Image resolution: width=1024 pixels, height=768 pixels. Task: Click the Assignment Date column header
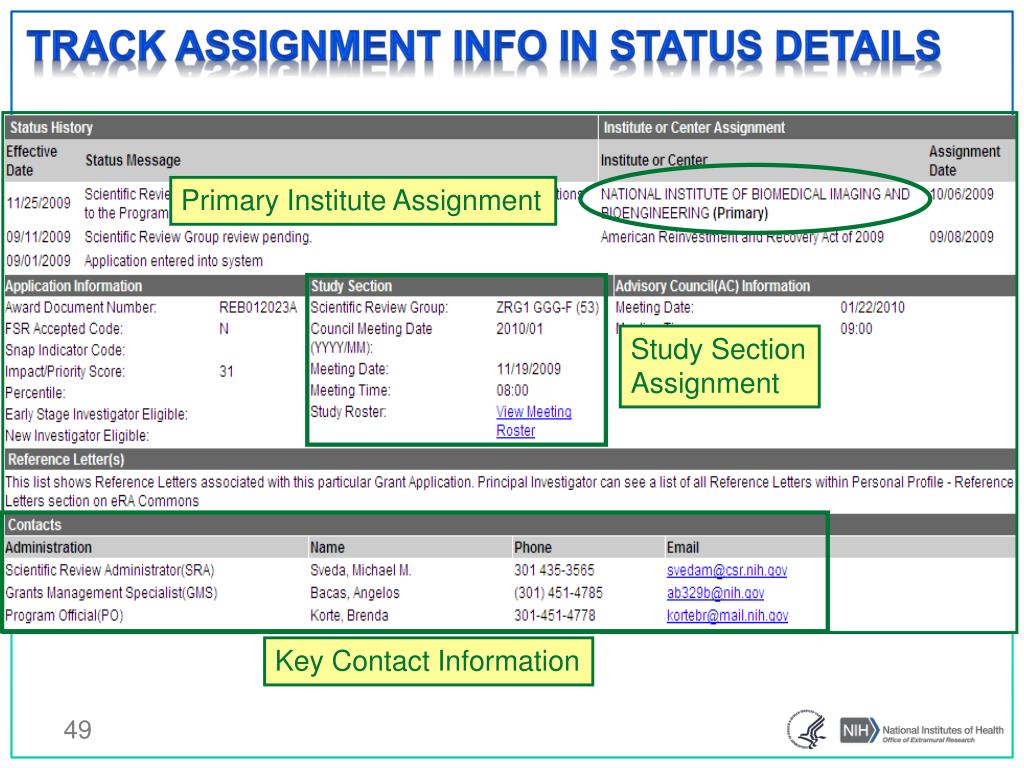(964, 161)
